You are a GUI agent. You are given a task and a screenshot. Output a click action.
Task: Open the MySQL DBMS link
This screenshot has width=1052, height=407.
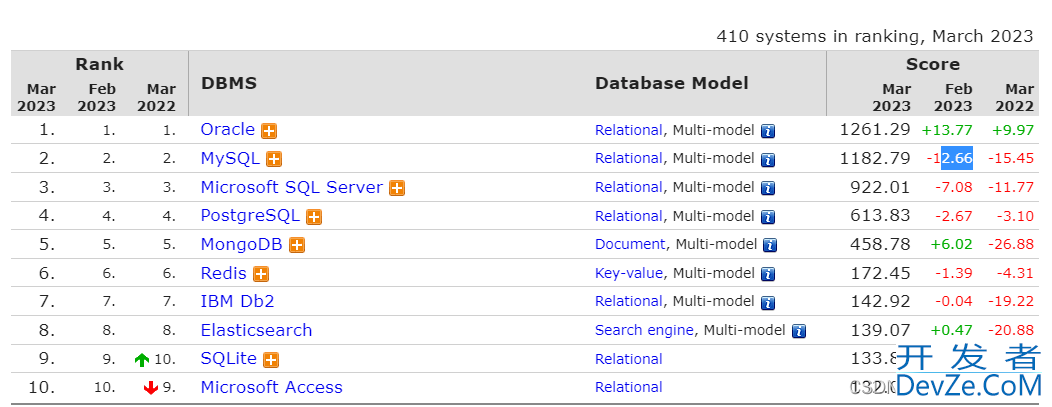click(x=230, y=158)
